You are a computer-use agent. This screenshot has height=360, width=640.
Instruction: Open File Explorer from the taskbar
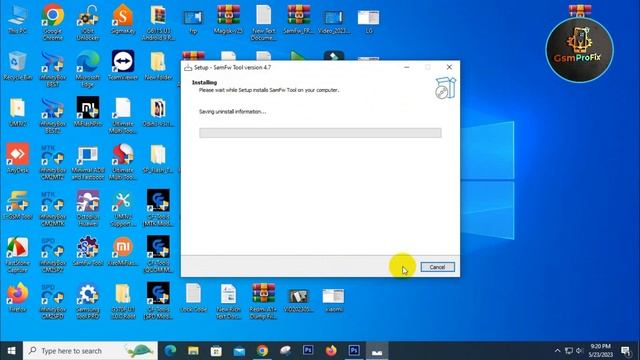(x=193, y=351)
